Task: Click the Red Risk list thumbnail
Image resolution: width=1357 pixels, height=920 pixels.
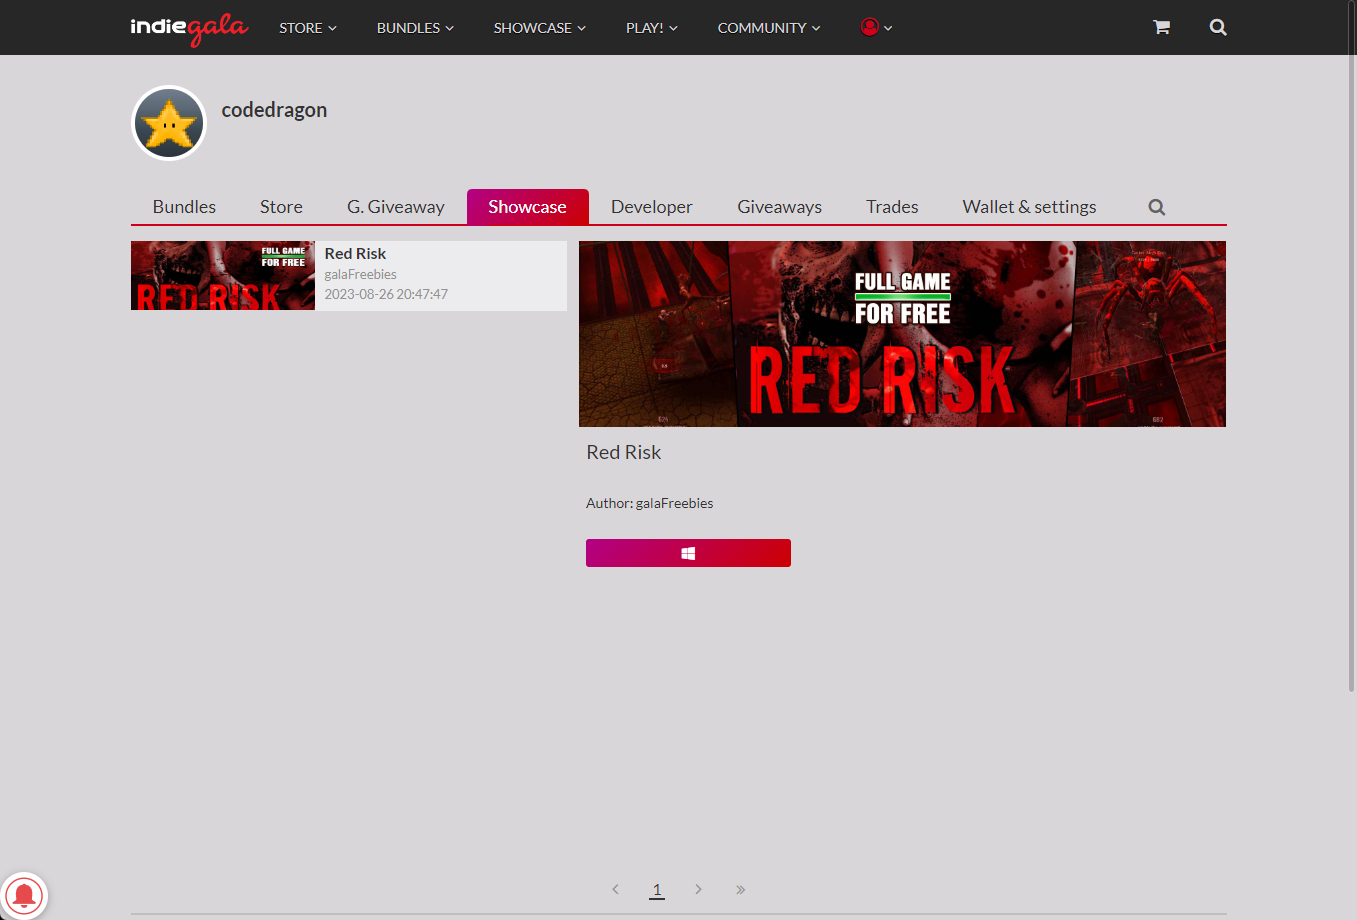Action: (223, 276)
